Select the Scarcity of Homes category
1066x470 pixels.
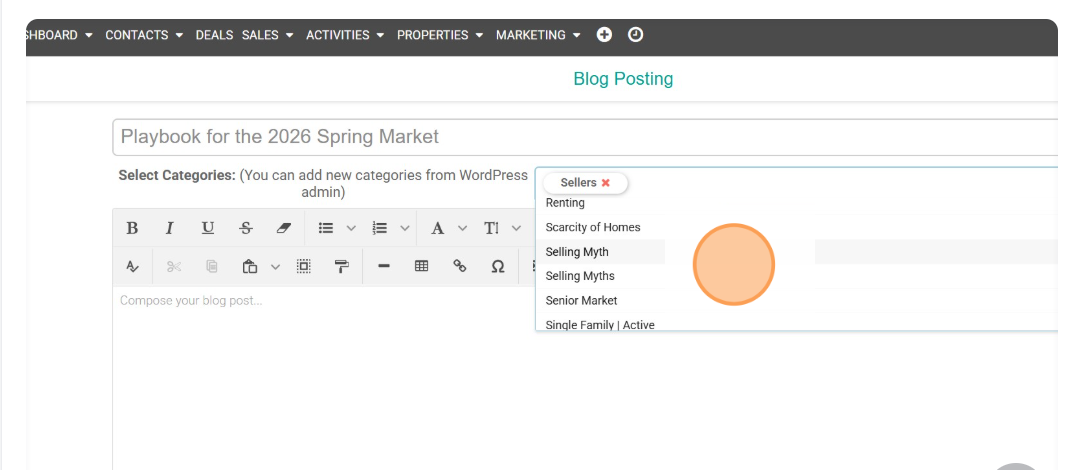(x=593, y=227)
